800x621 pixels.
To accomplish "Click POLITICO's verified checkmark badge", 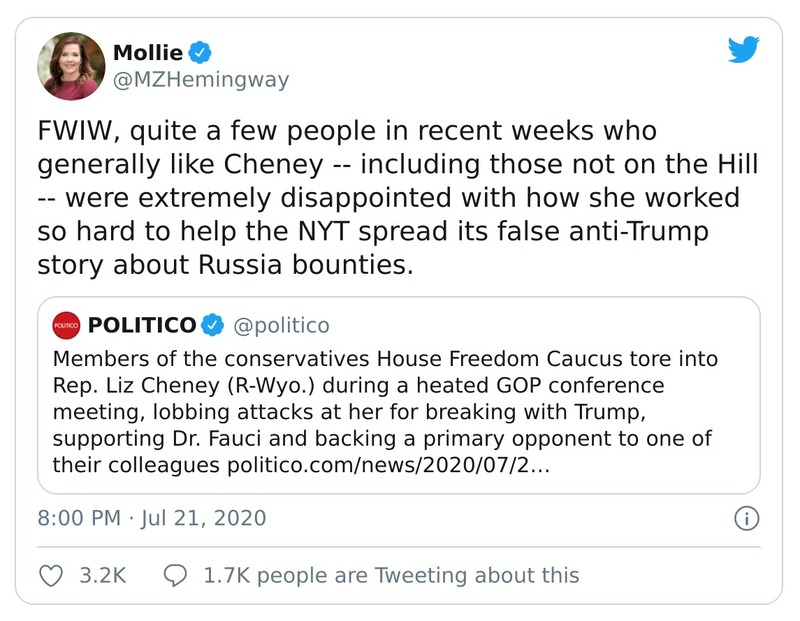I will pyautogui.click(x=212, y=326).
